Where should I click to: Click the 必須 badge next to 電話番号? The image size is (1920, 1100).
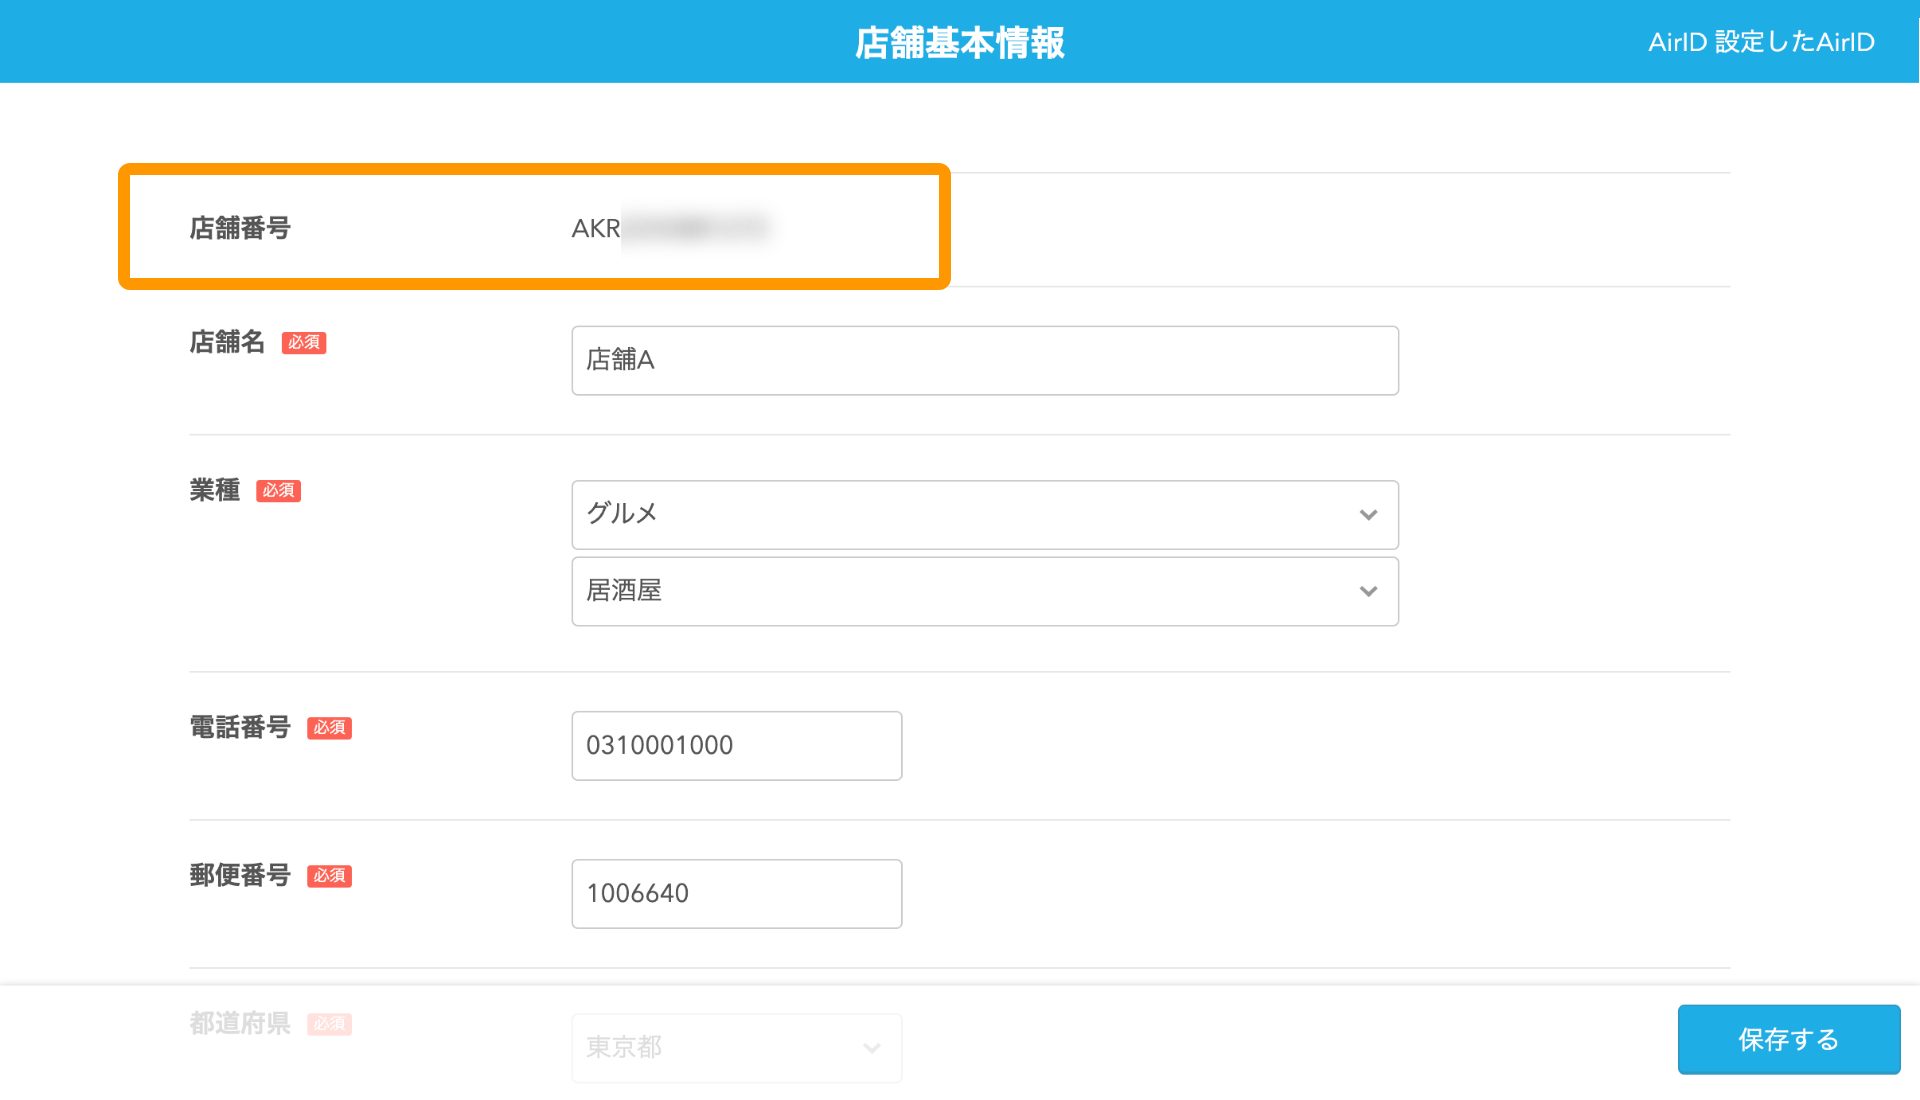329,728
